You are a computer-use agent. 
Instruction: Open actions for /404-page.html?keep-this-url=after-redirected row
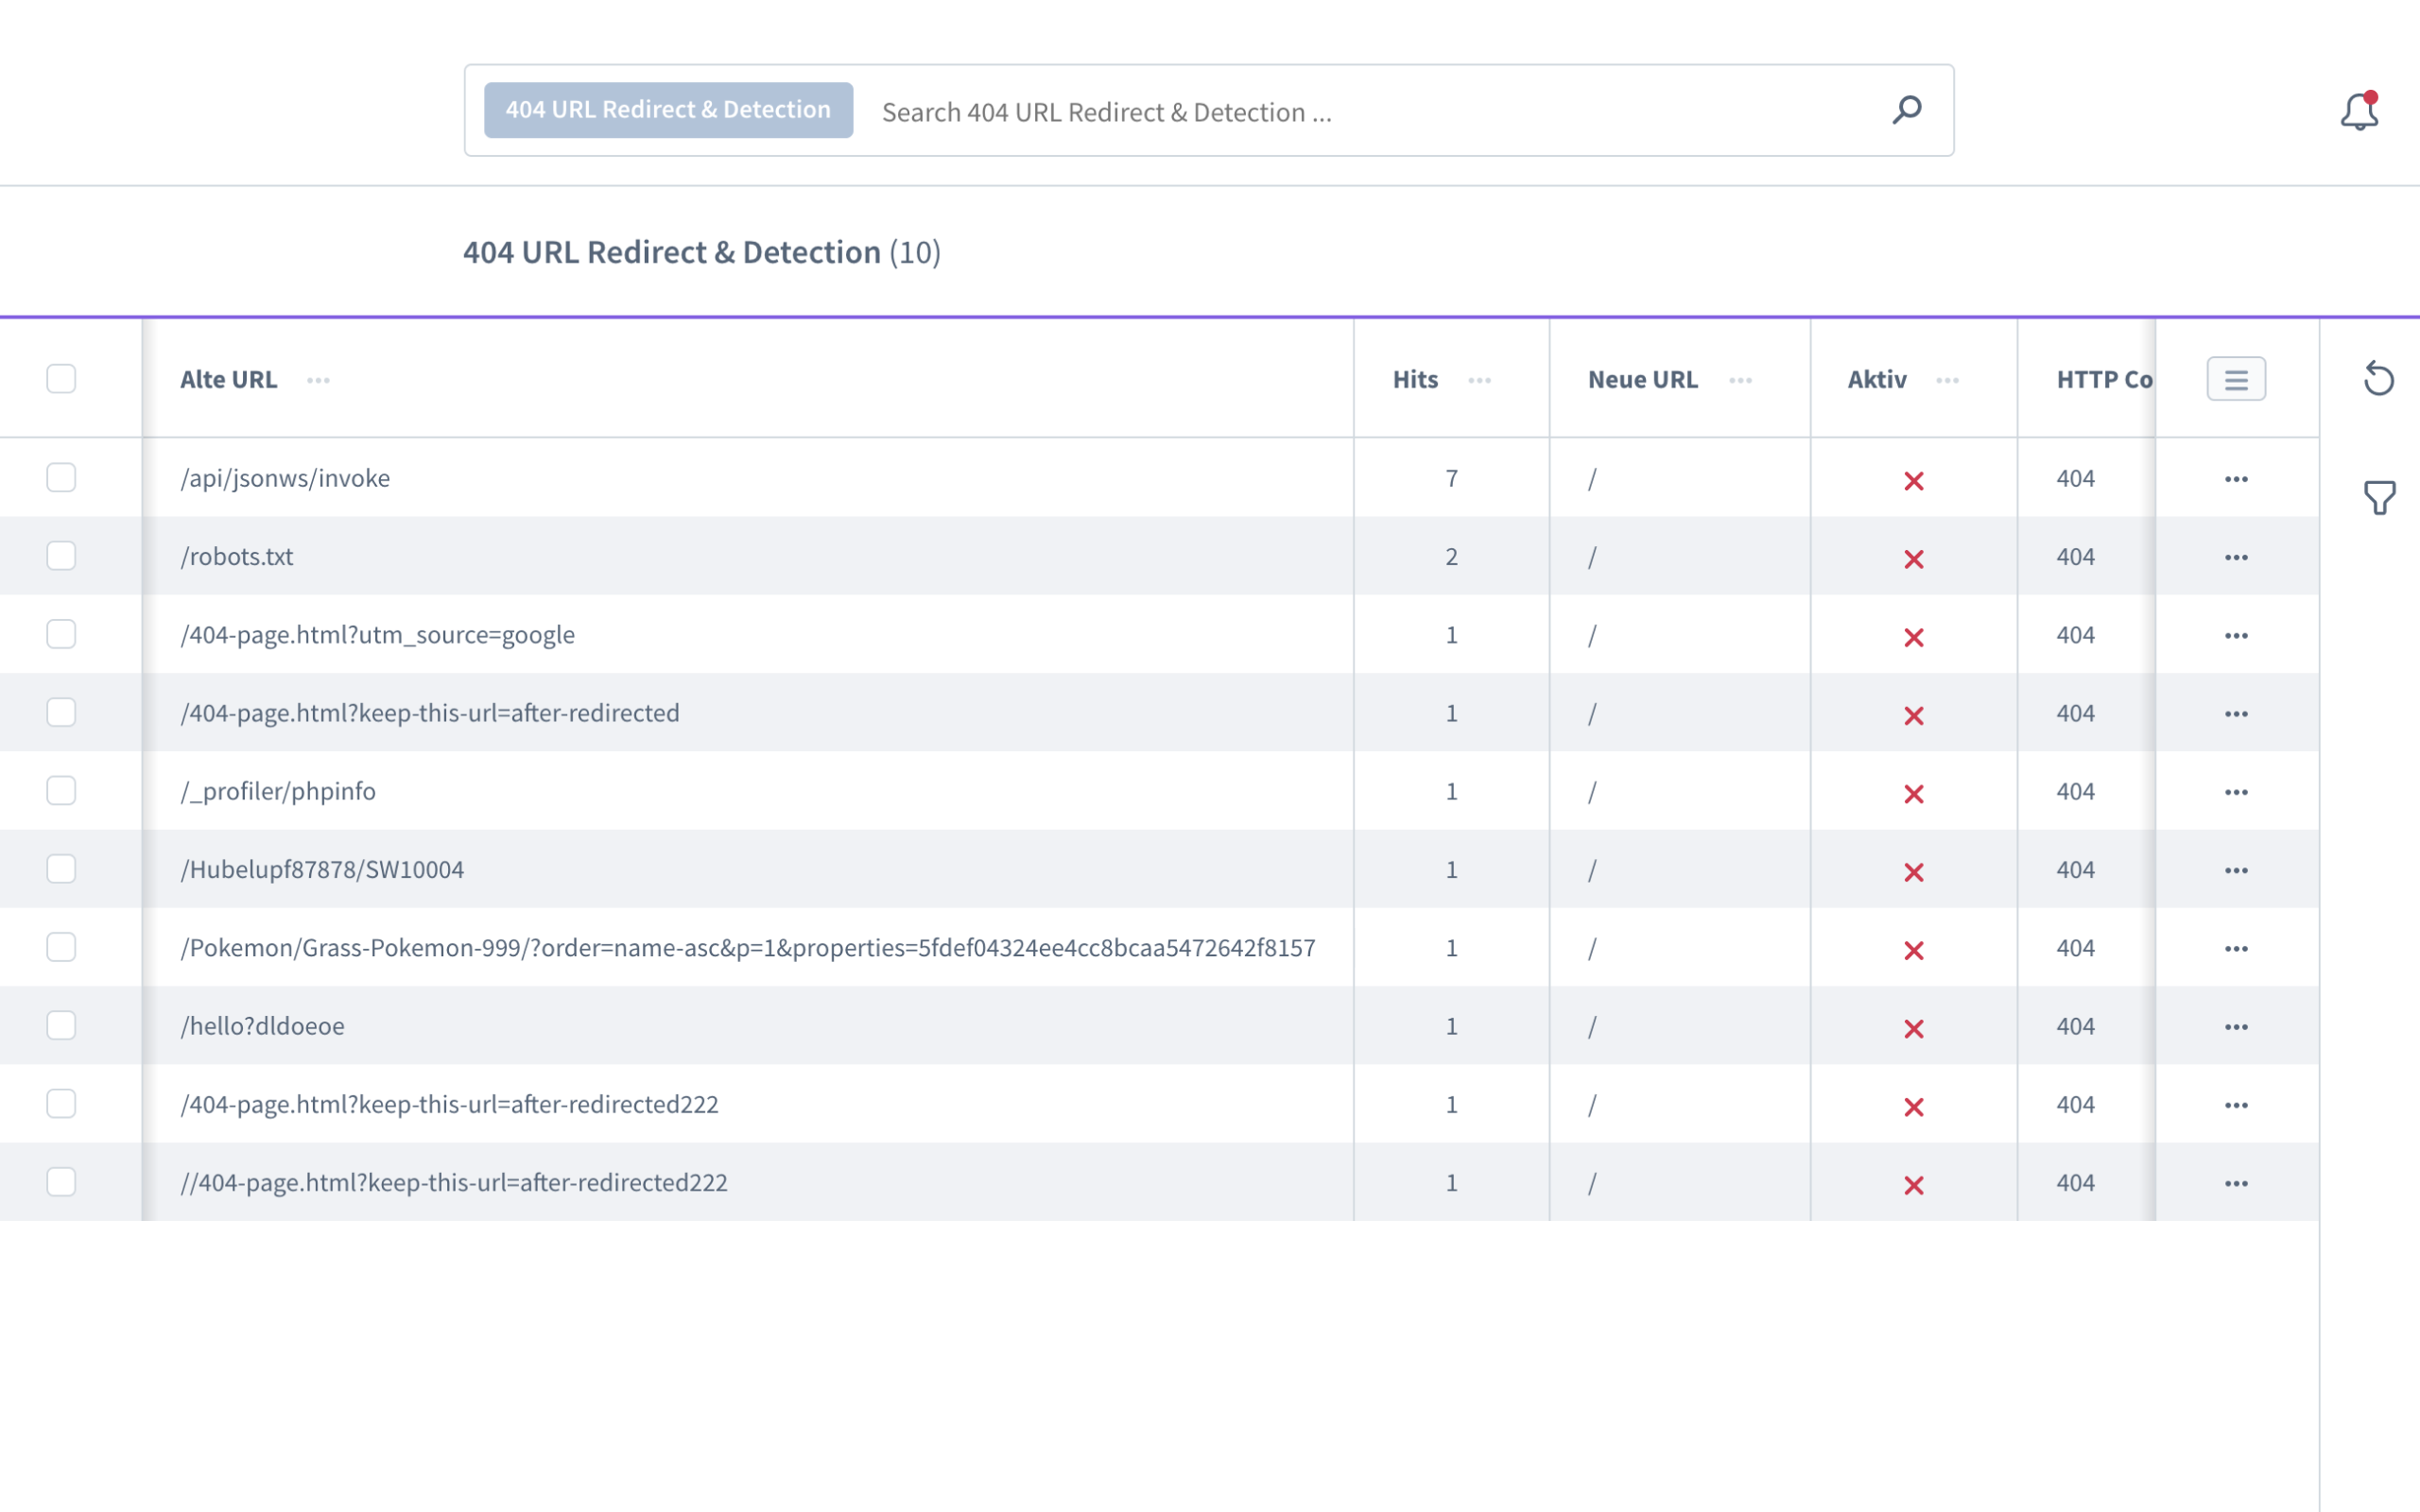(x=2236, y=714)
